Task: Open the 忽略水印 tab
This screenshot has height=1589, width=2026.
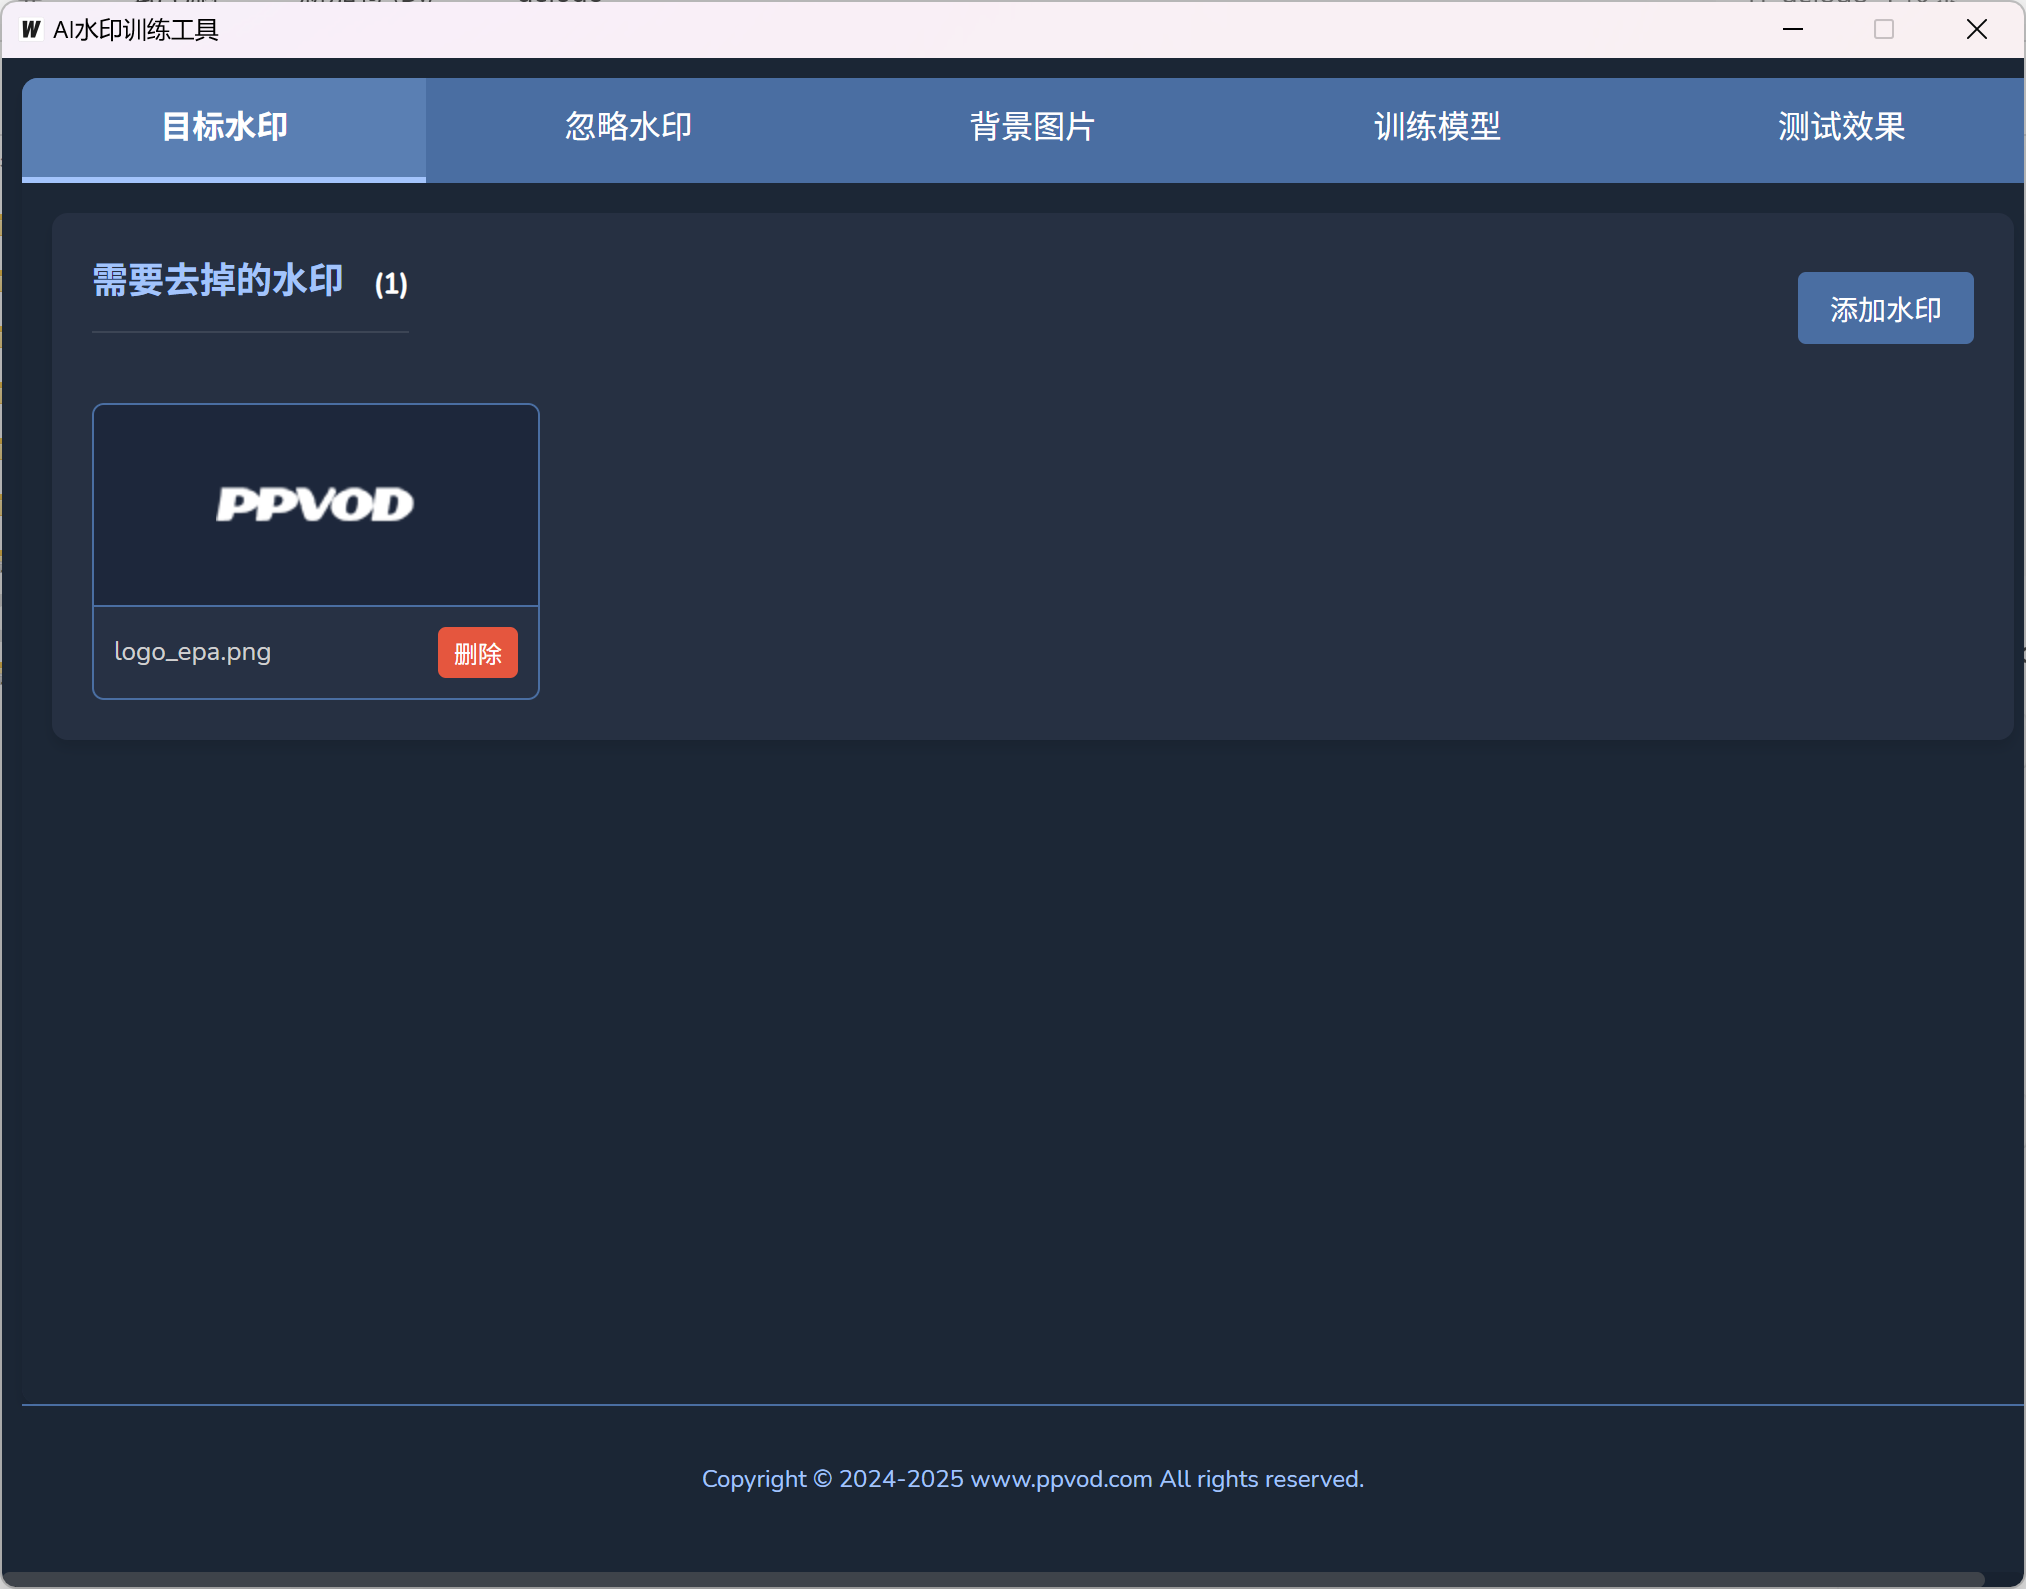Action: coord(628,128)
